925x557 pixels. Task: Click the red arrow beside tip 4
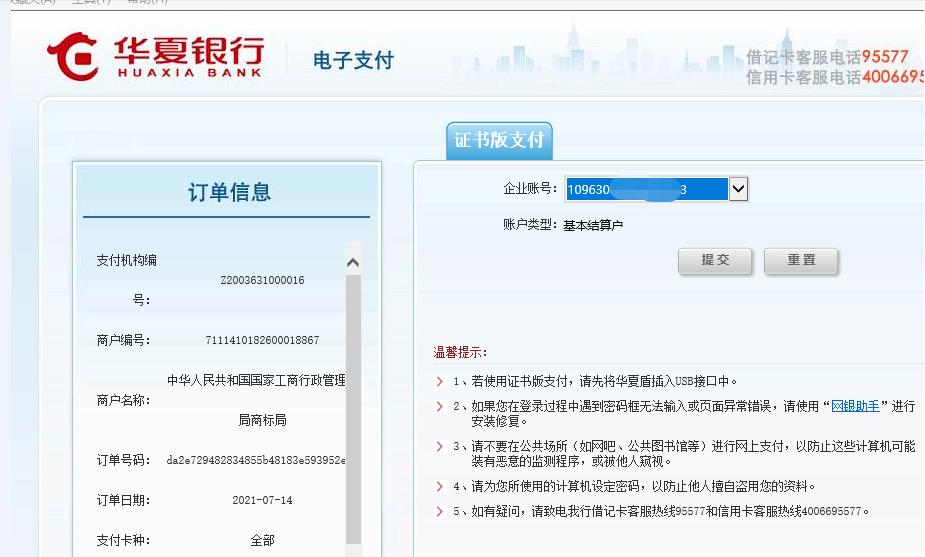pyautogui.click(x=439, y=487)
